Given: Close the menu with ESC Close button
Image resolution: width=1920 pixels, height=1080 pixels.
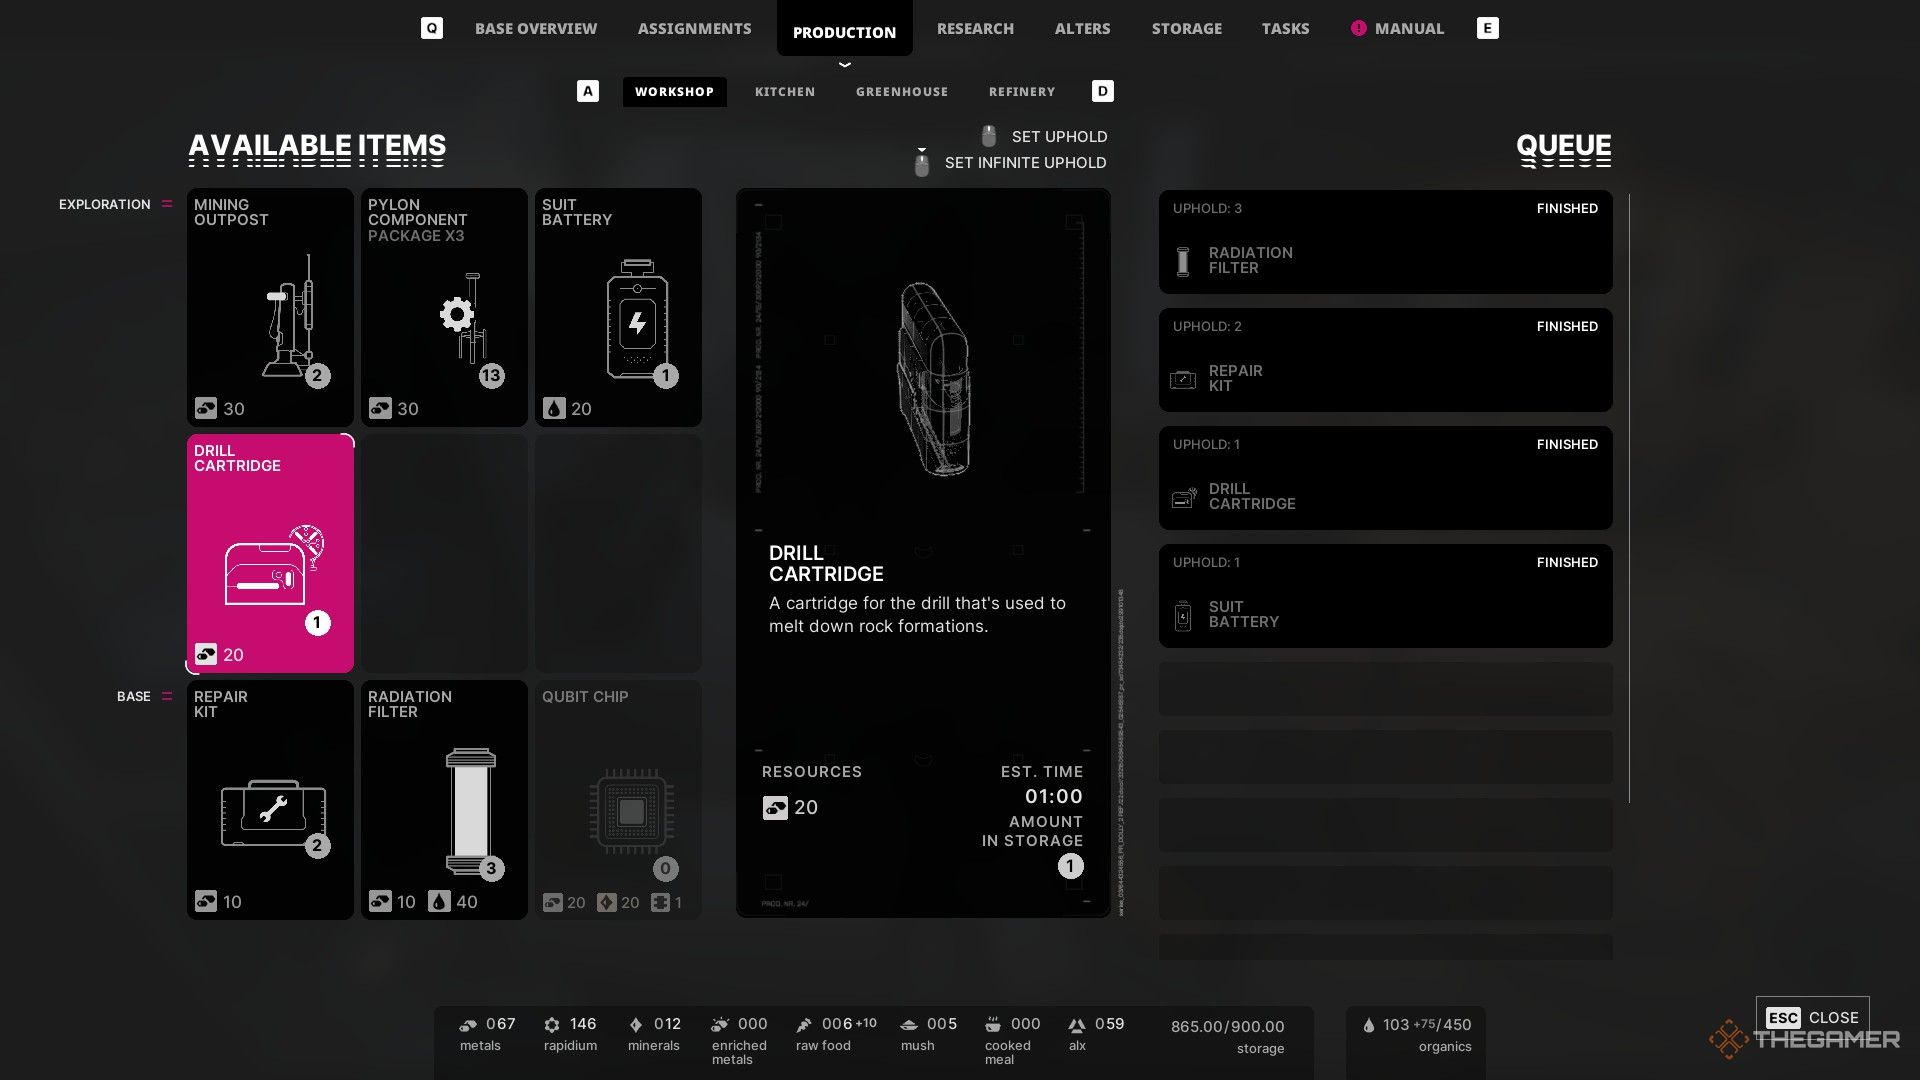Looking at the screenshot, I should 1812,1017.
